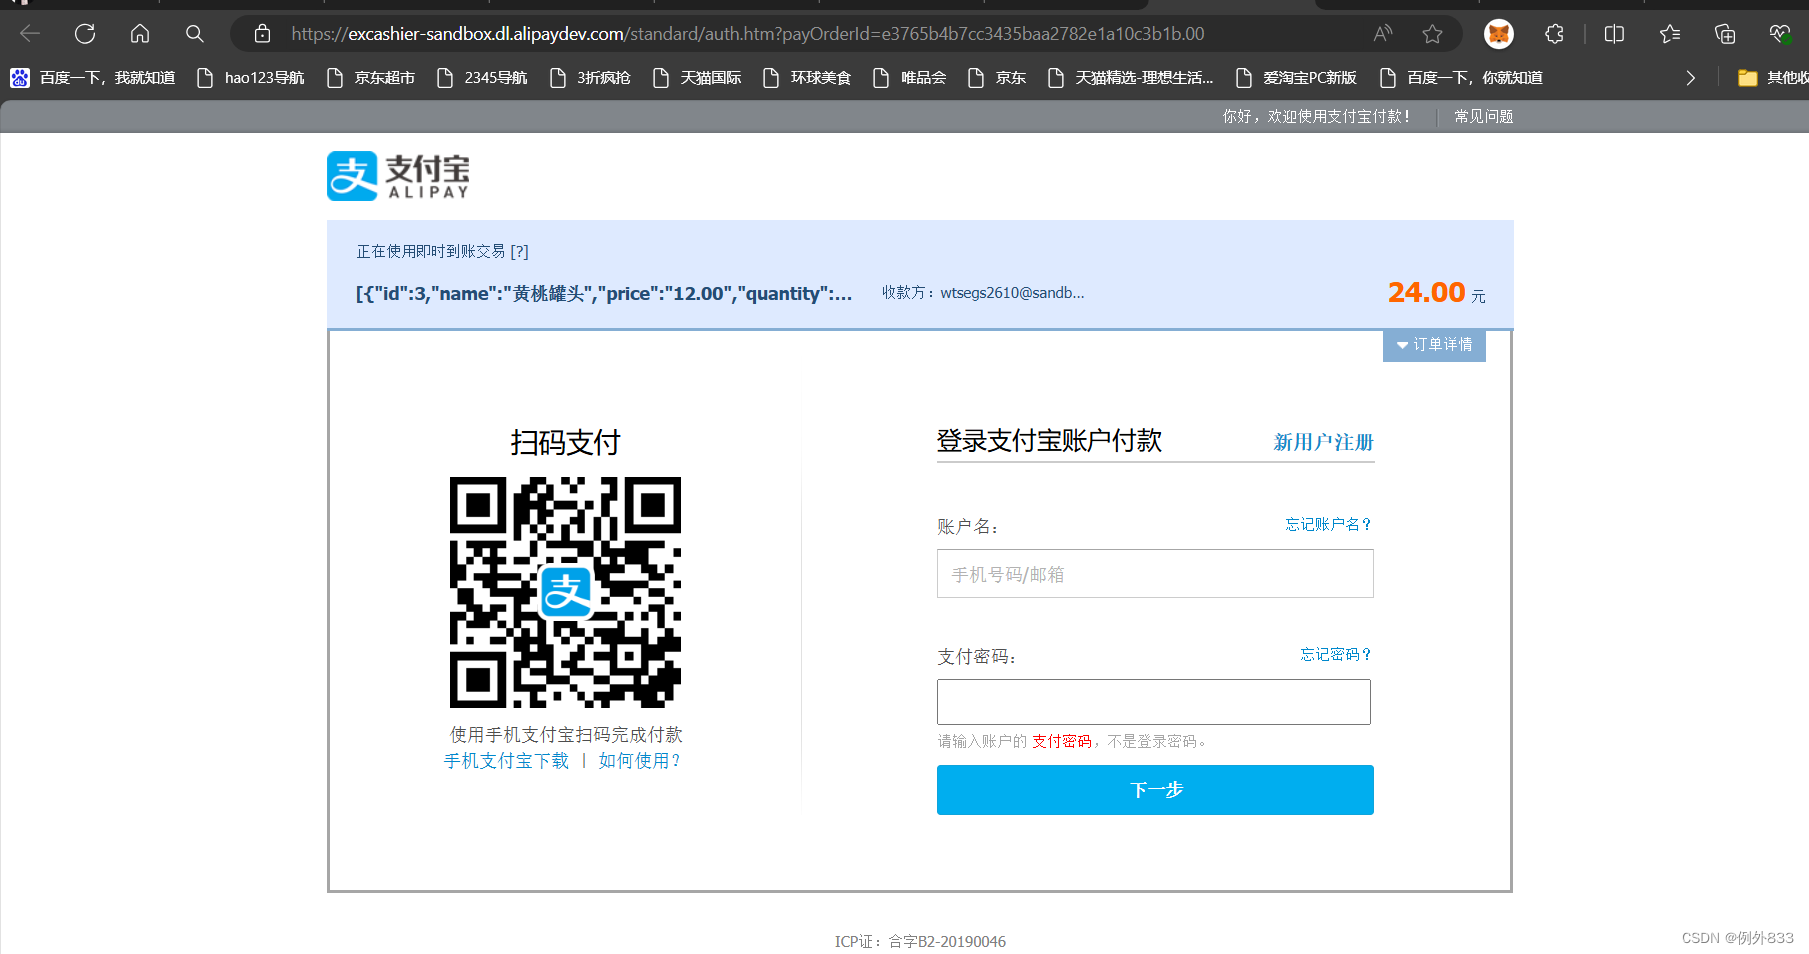Screen dimensions: 1809x954
Task: Open the other favorites folder
Action: [x=1773, y=77]
